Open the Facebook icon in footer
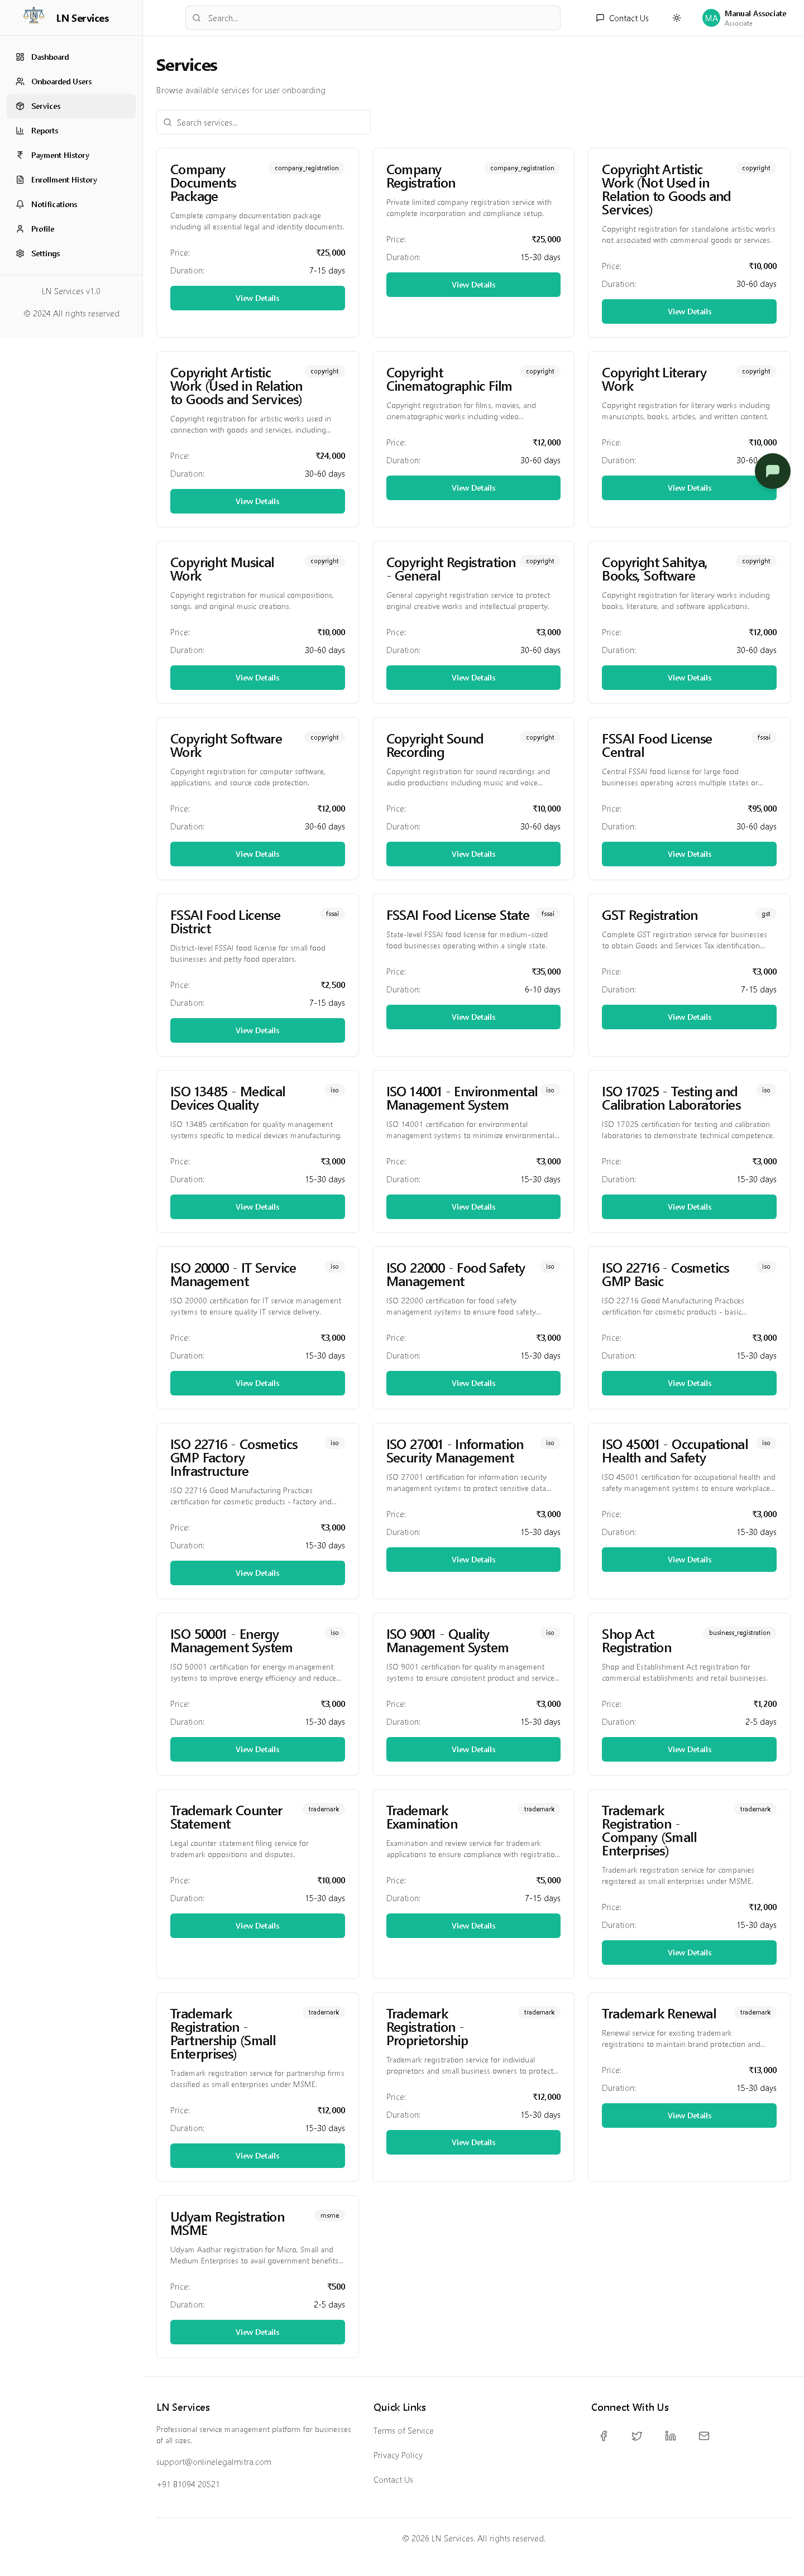 (603, 2436)
